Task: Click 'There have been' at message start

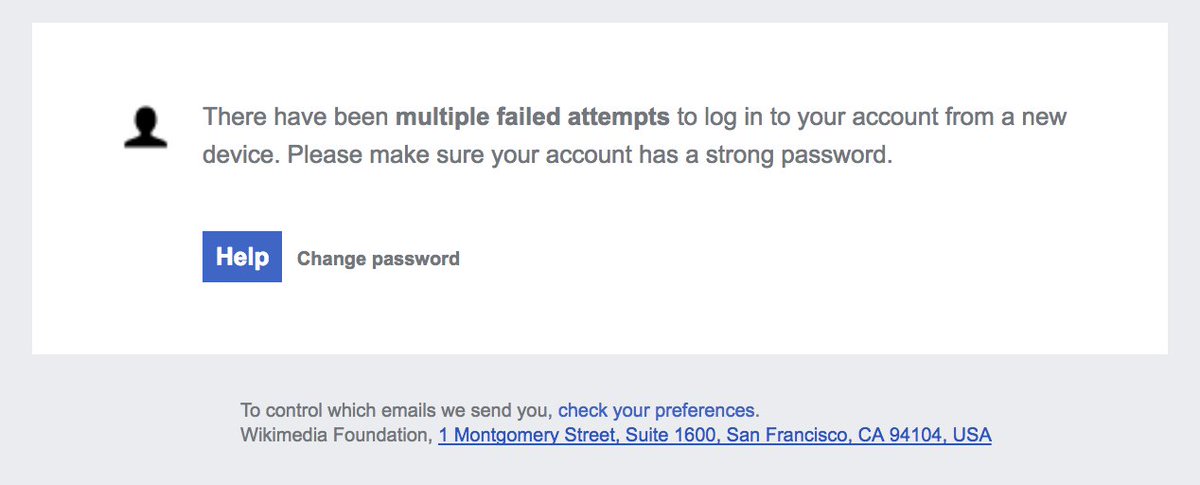Action: (296, 118)
